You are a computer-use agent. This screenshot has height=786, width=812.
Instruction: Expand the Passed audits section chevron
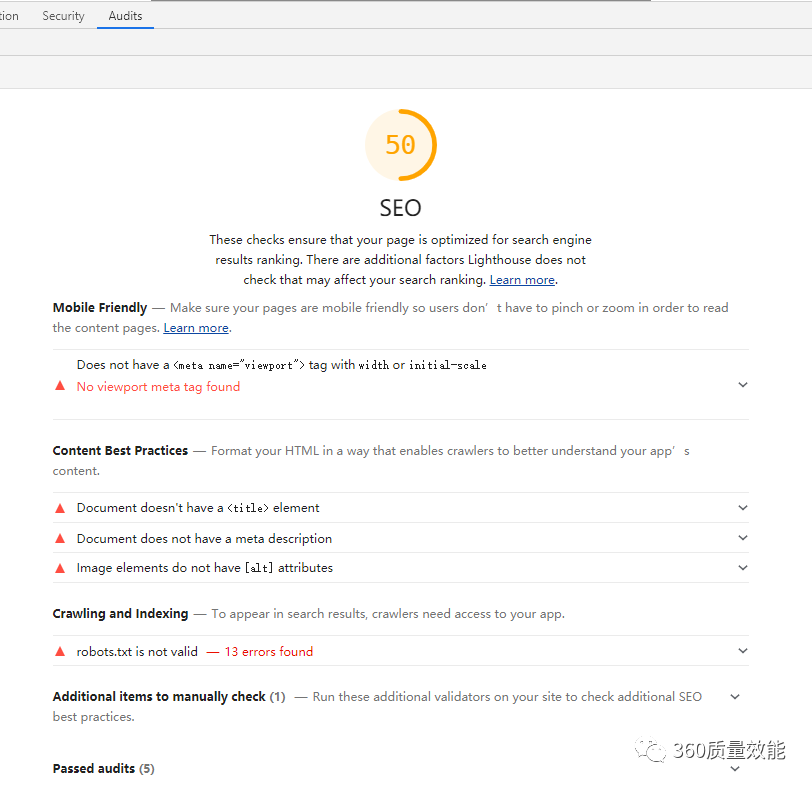click(x=735, y=769)
